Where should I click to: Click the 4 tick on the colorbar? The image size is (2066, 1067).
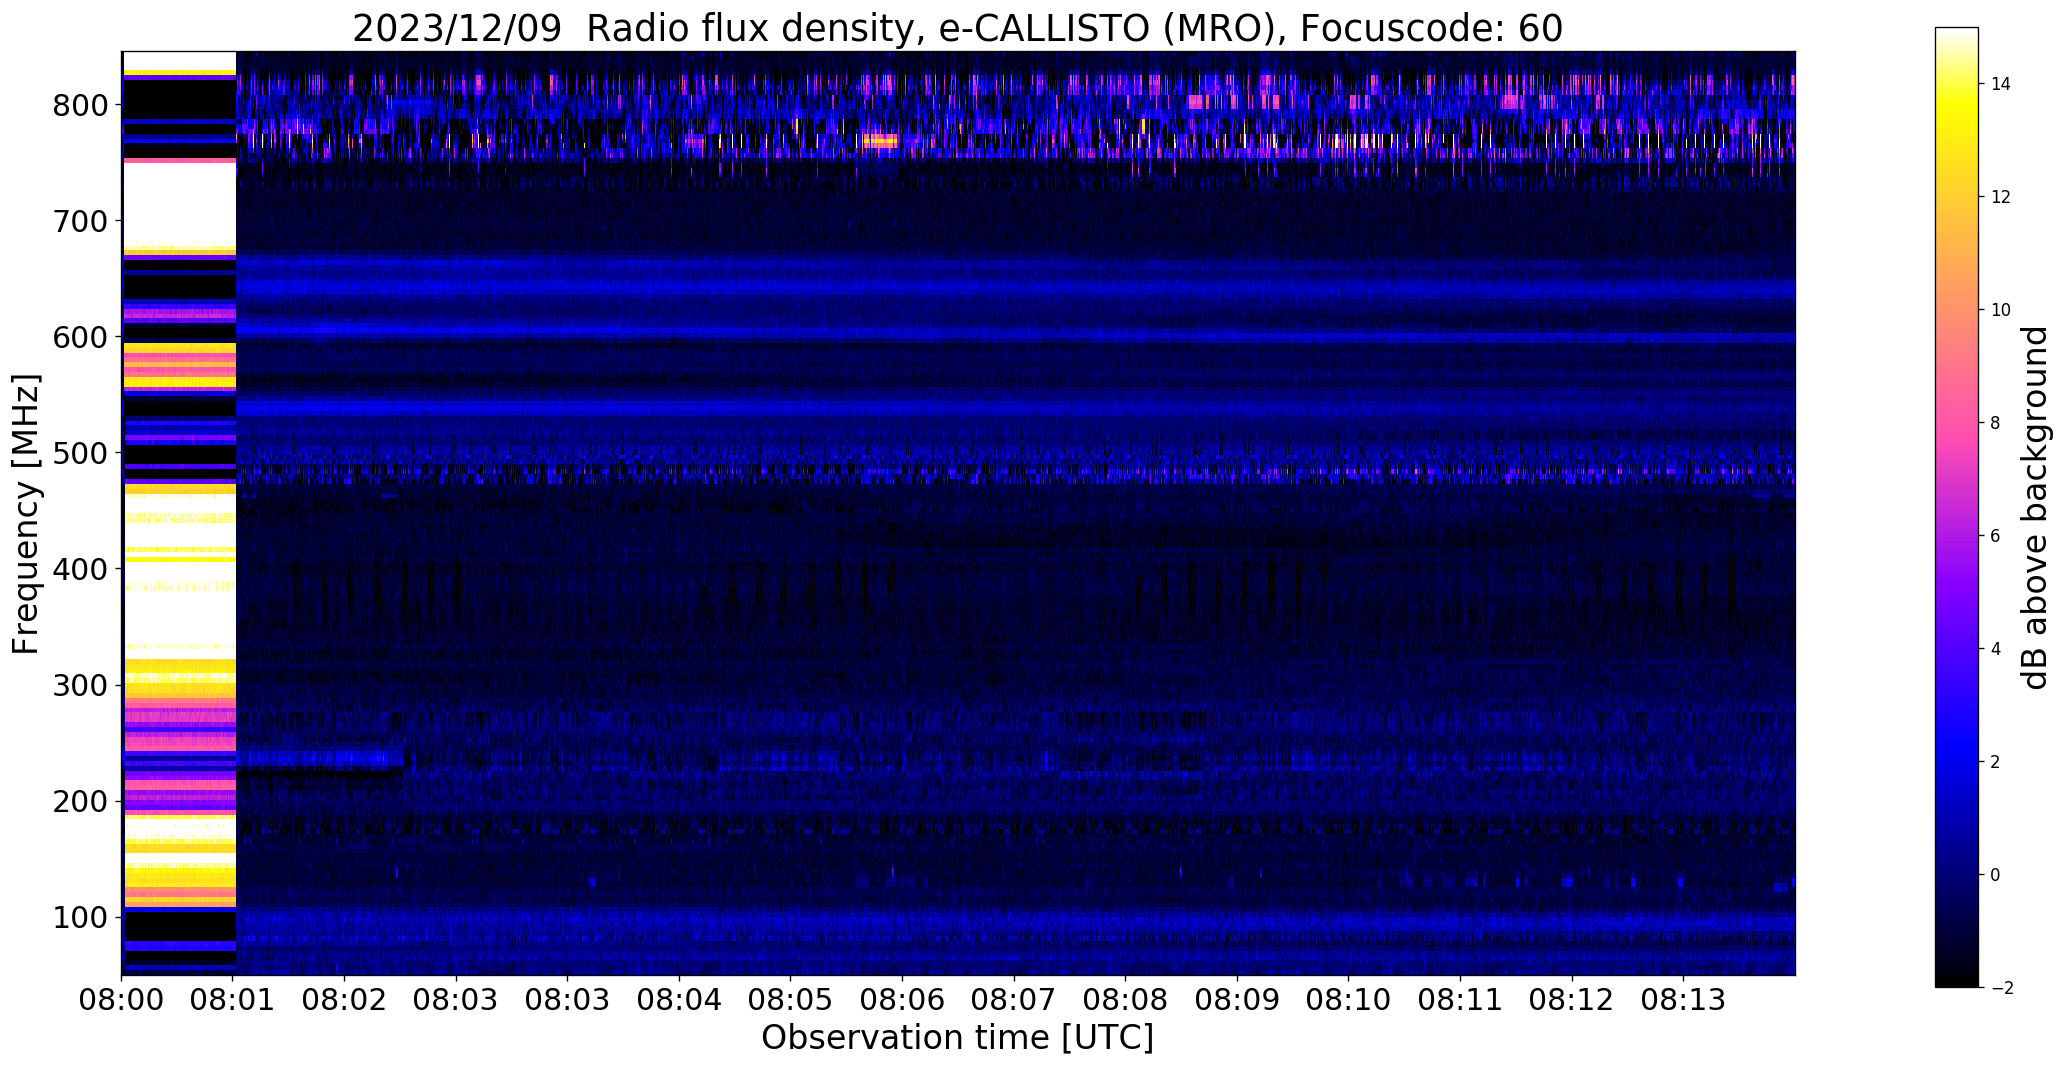click(1996, 649)
